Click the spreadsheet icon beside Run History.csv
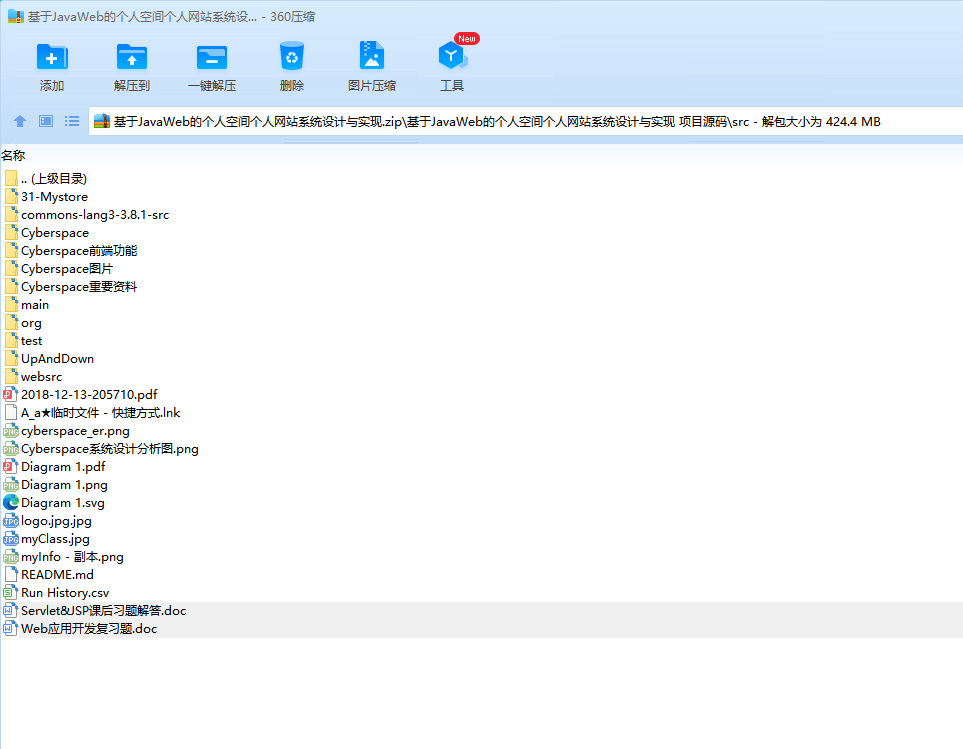This screenshot has height=749, width=963. pos(10,592)
